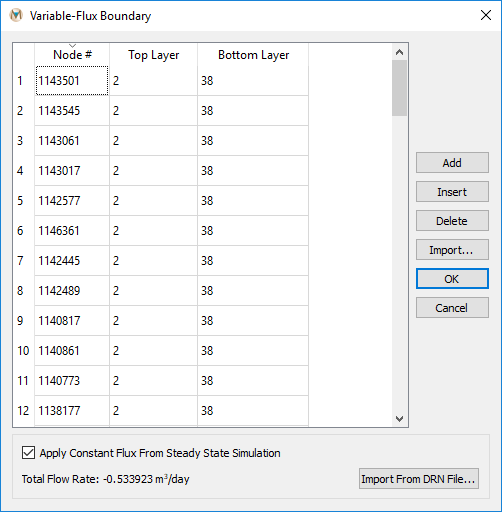Sort by the Node # column header
The height and width of the screenshot is (512, 502).
click(x=72, y=55)
